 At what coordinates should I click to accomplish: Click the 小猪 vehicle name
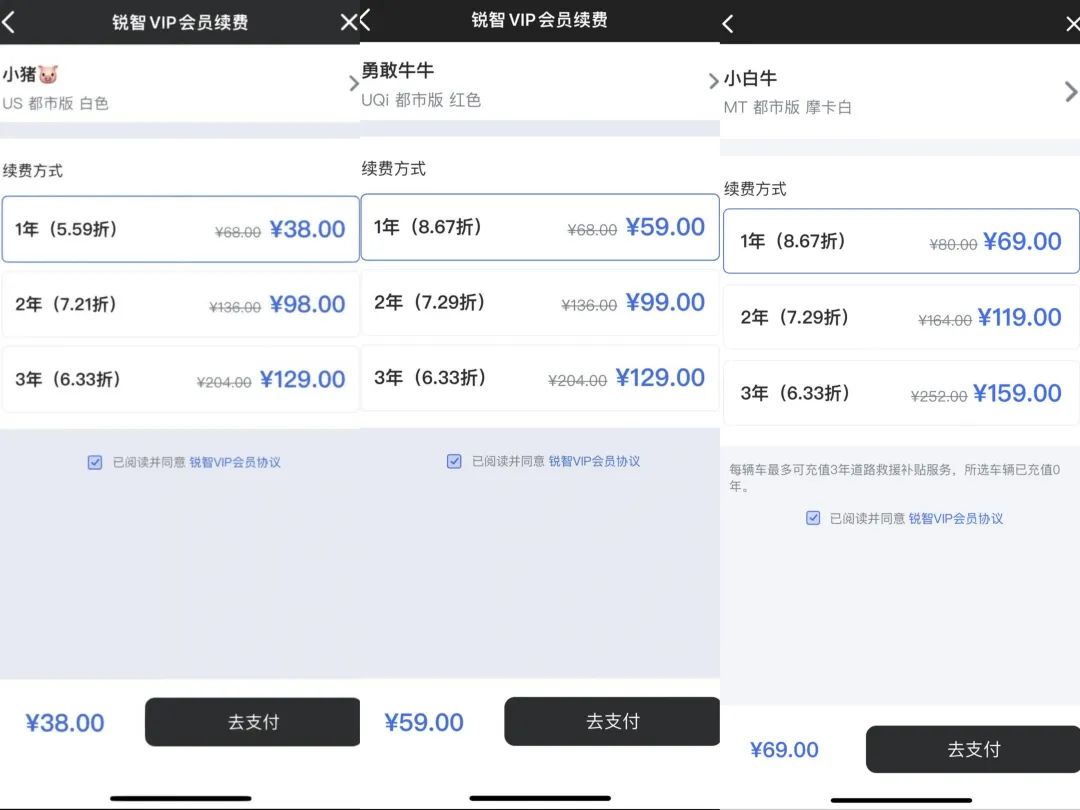pyautogui.click(x=19, y=74)
